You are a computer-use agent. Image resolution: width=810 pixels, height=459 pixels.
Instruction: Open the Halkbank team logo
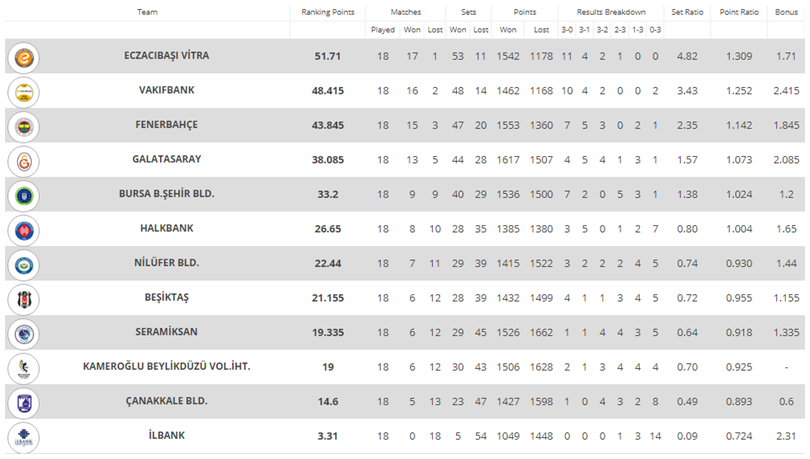[24, 230]
